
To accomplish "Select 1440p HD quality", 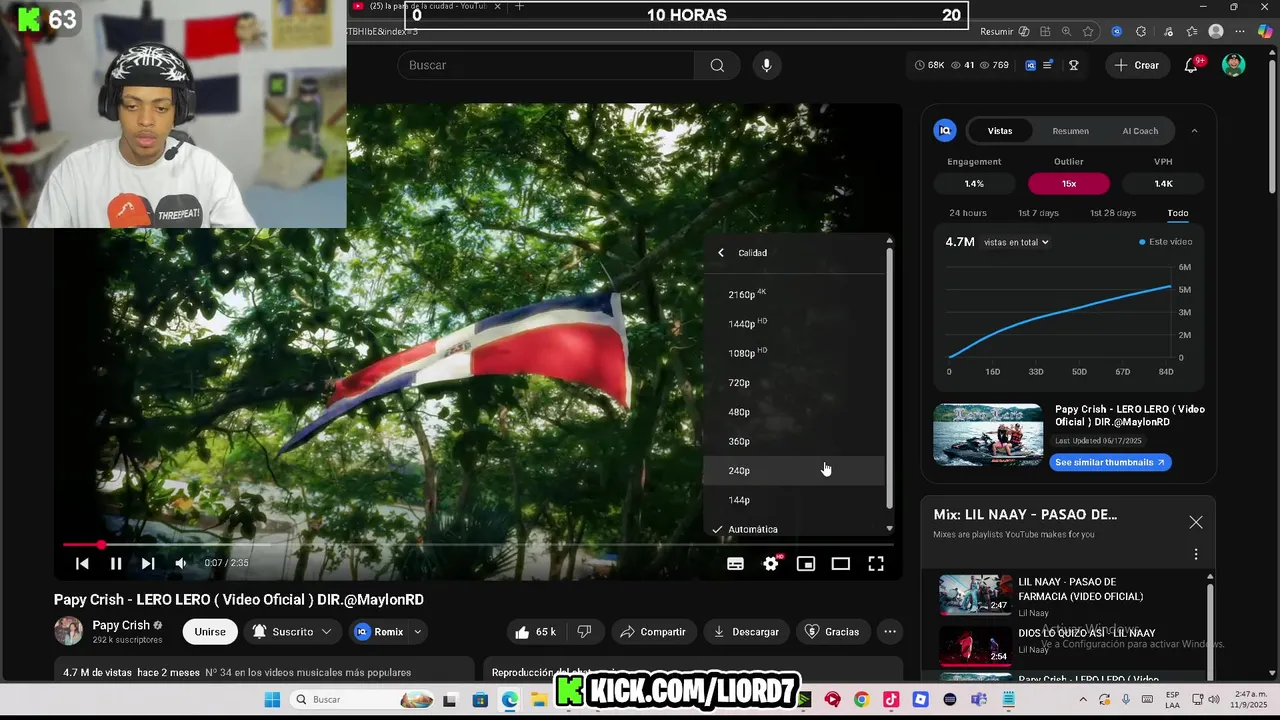I will [x=794, y=323].
